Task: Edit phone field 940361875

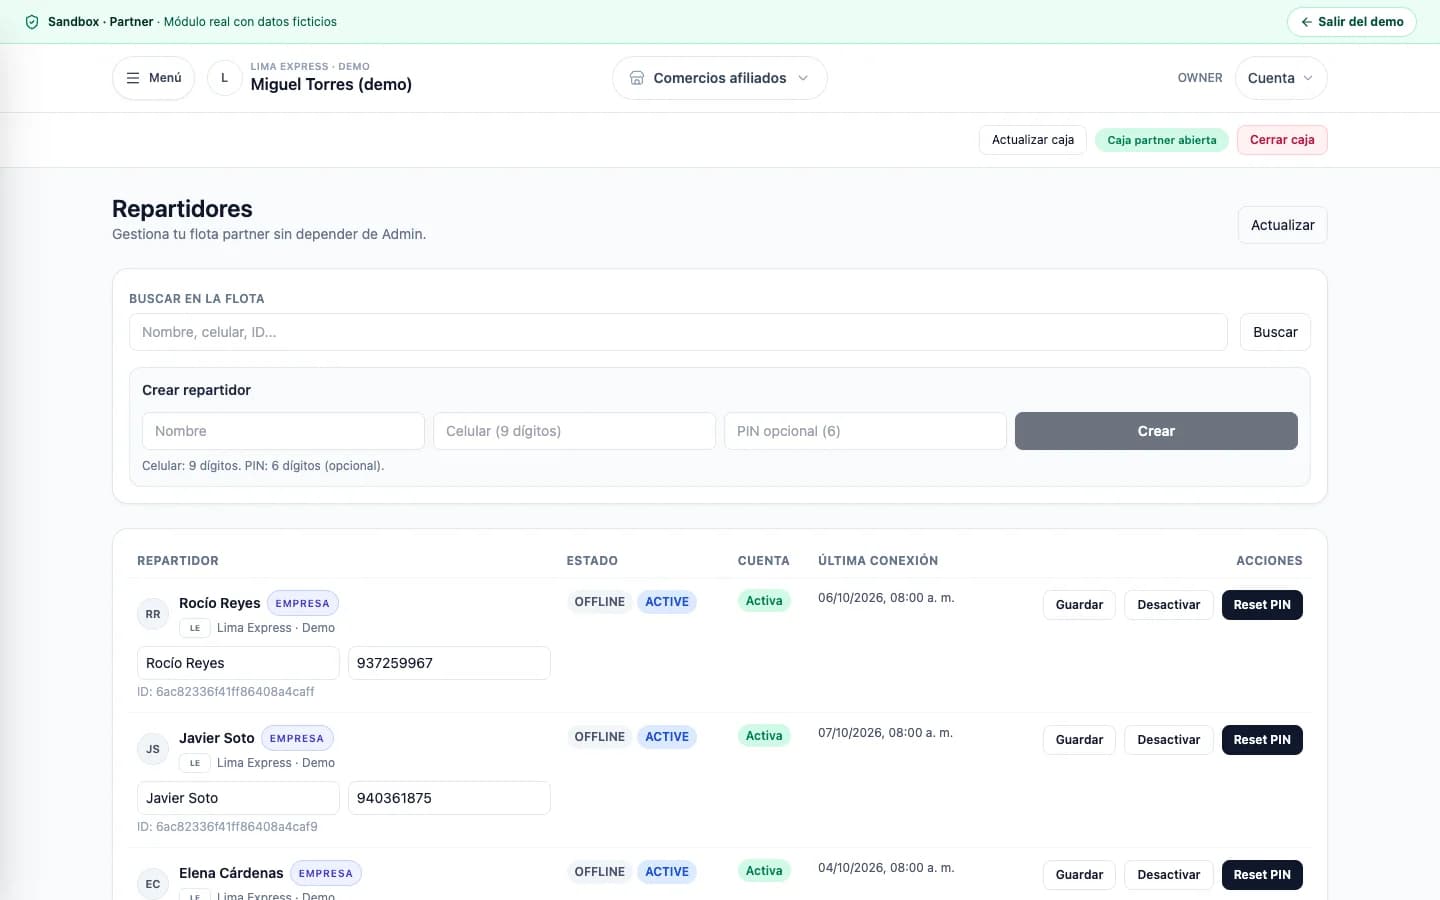Action: 449,798
